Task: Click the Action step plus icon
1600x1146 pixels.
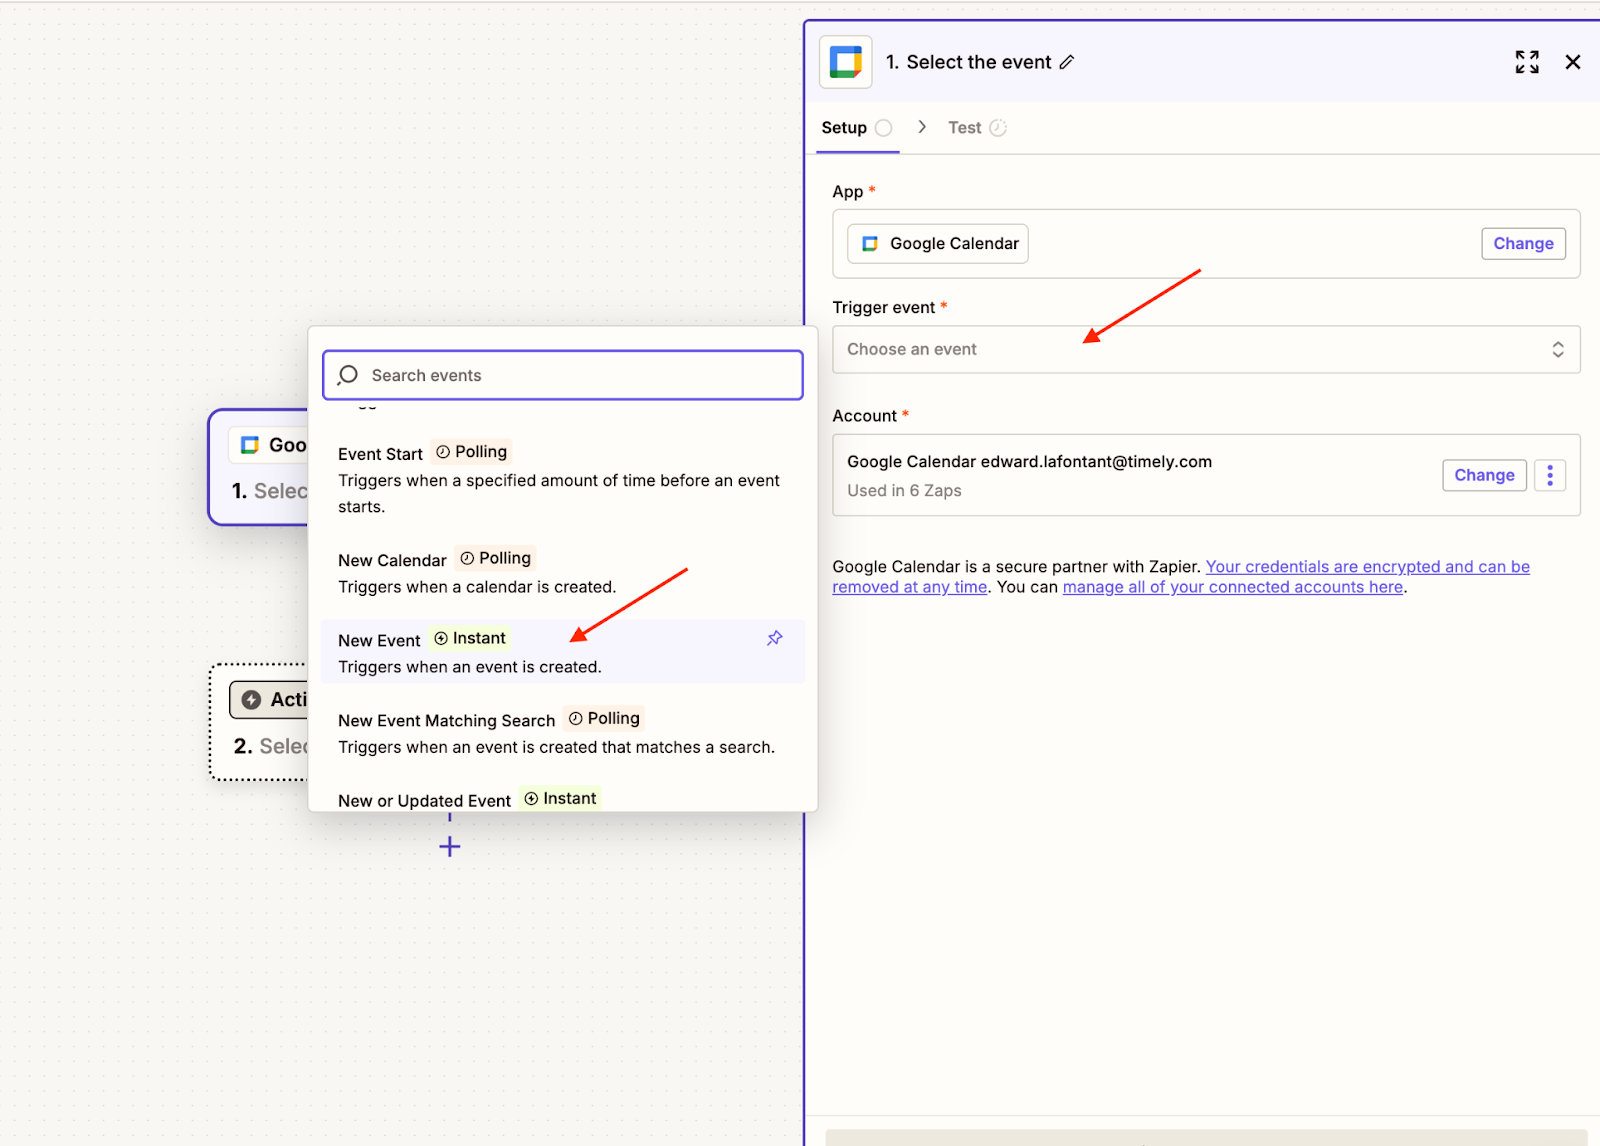Action: (252, 700)
